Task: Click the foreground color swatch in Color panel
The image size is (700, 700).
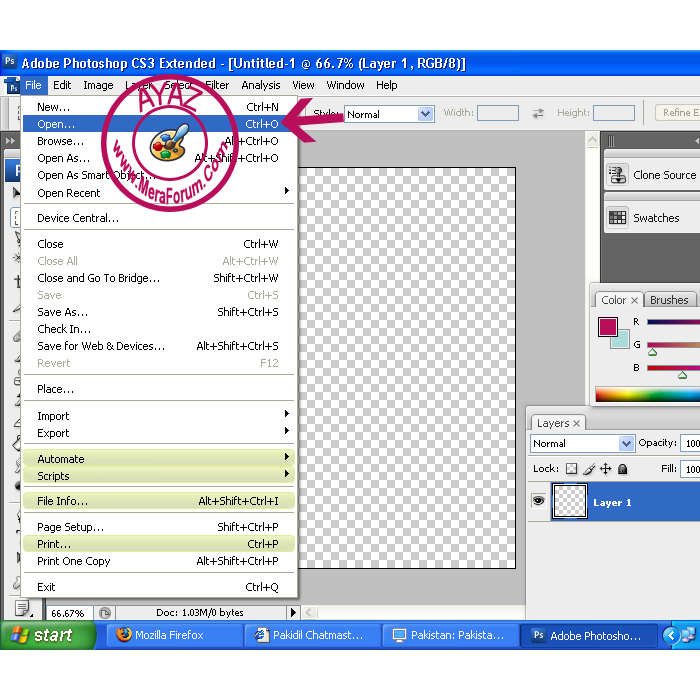Action: [608, 326]
